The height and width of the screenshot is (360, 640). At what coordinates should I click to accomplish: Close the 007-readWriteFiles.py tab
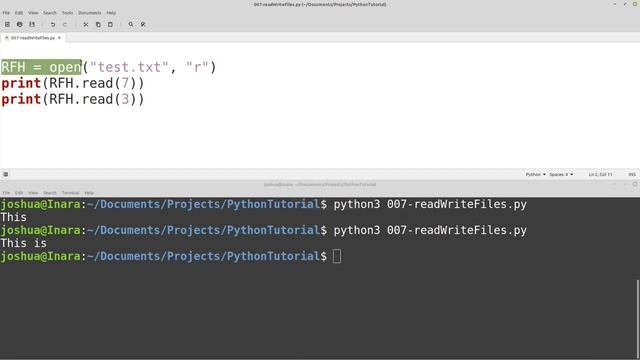(x=59, y=38)
